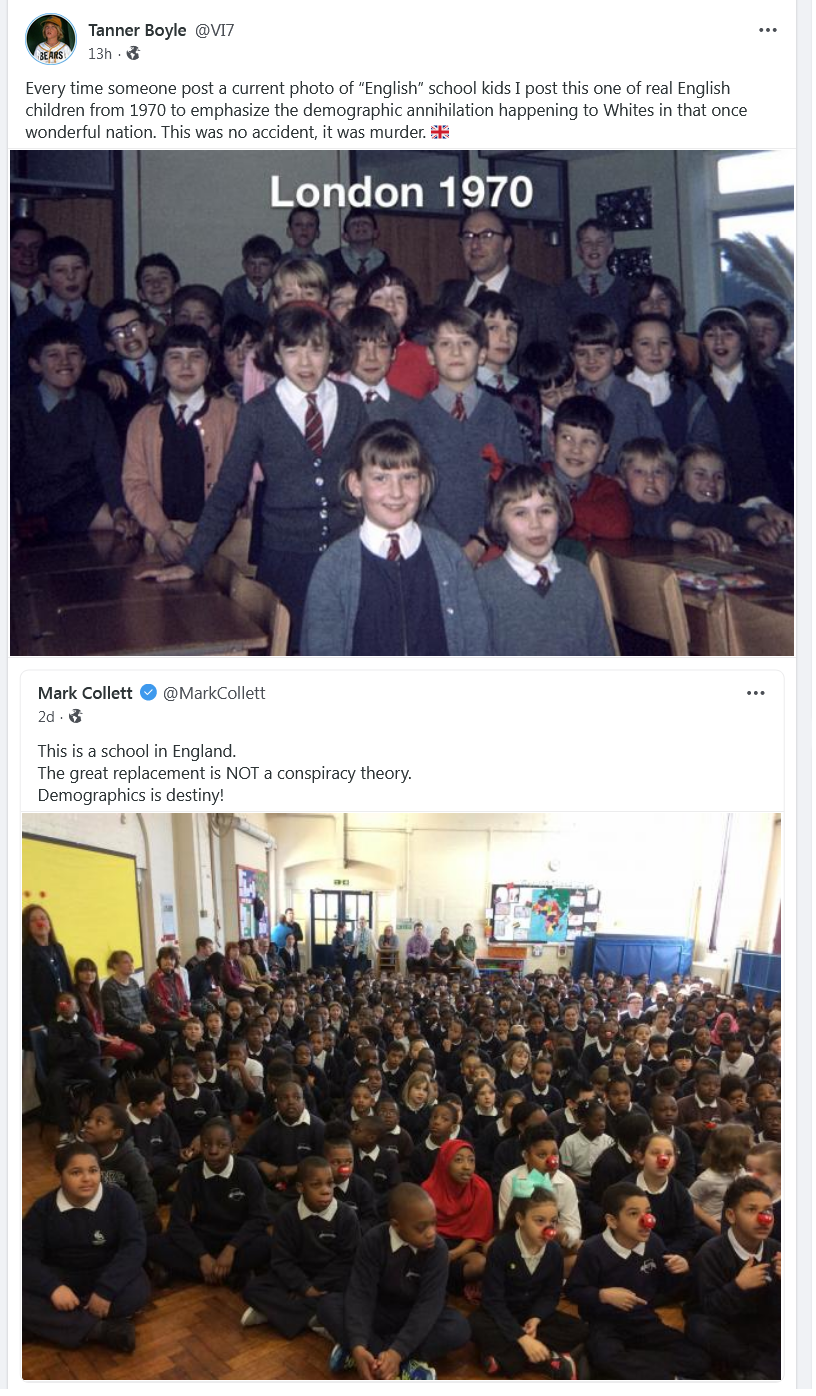The image size is (816, 1396).
Task: Click the 'London 1970' caption on the photo
Action: pos(402,191)
